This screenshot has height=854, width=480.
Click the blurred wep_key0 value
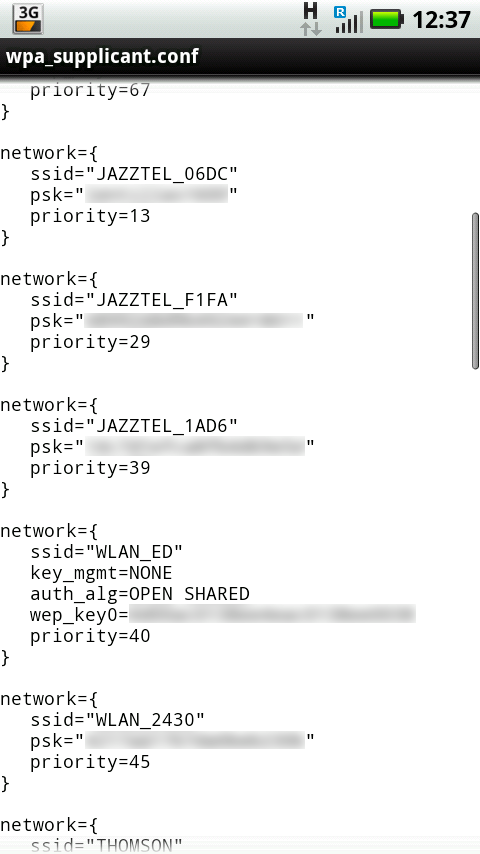(272, 614)
